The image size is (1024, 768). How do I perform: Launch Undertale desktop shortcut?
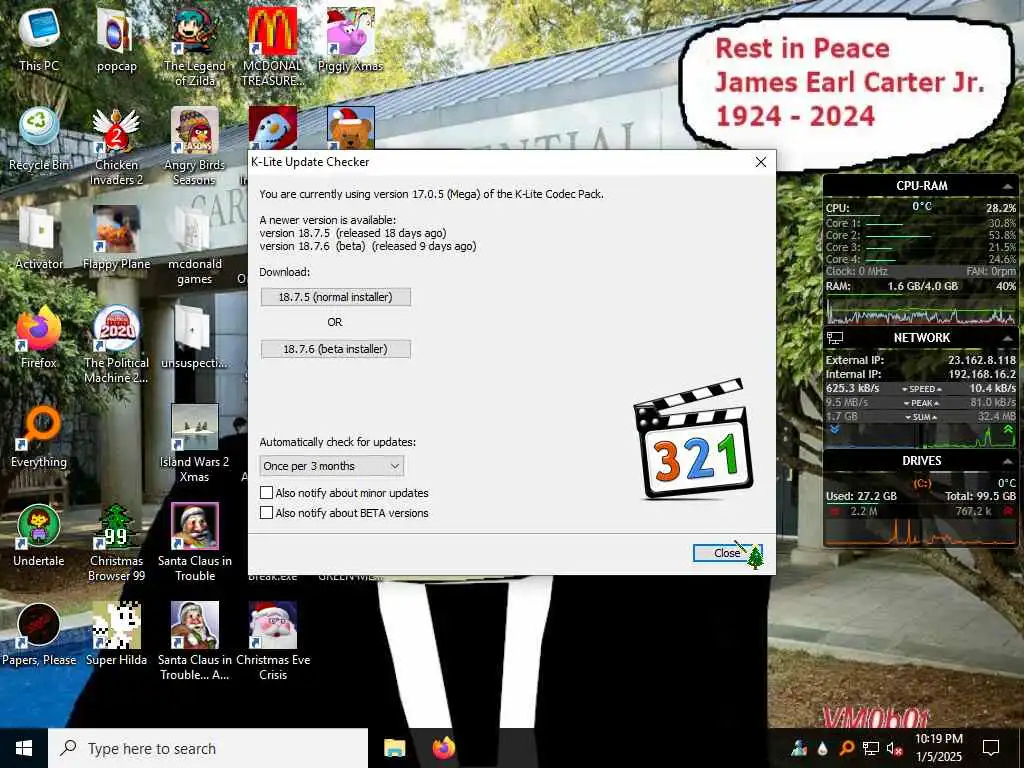click(39, 536)
